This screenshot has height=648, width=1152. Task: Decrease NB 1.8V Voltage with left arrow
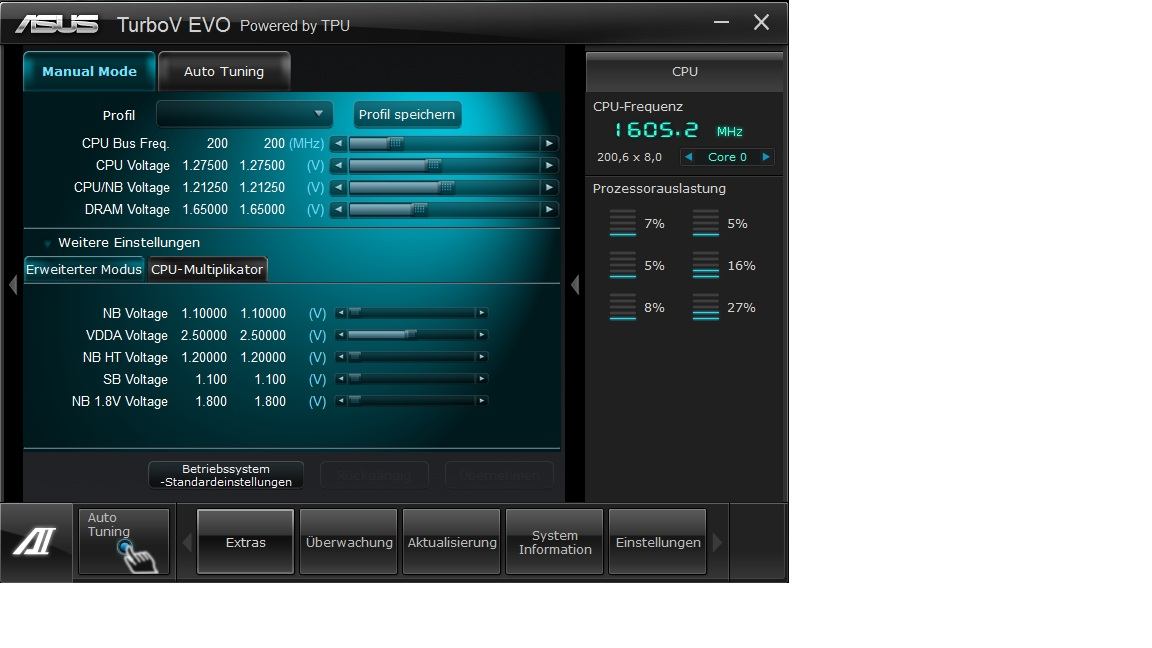pyautogui.click(x=341, y=401)
